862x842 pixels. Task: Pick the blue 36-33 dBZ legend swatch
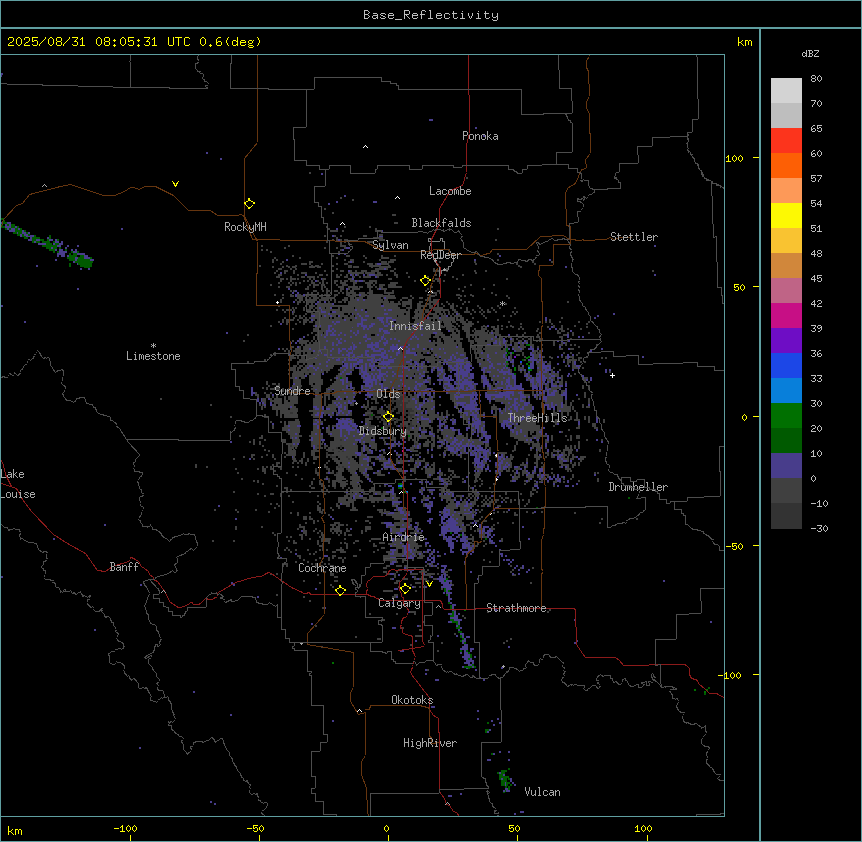click(x=786, y=365)
